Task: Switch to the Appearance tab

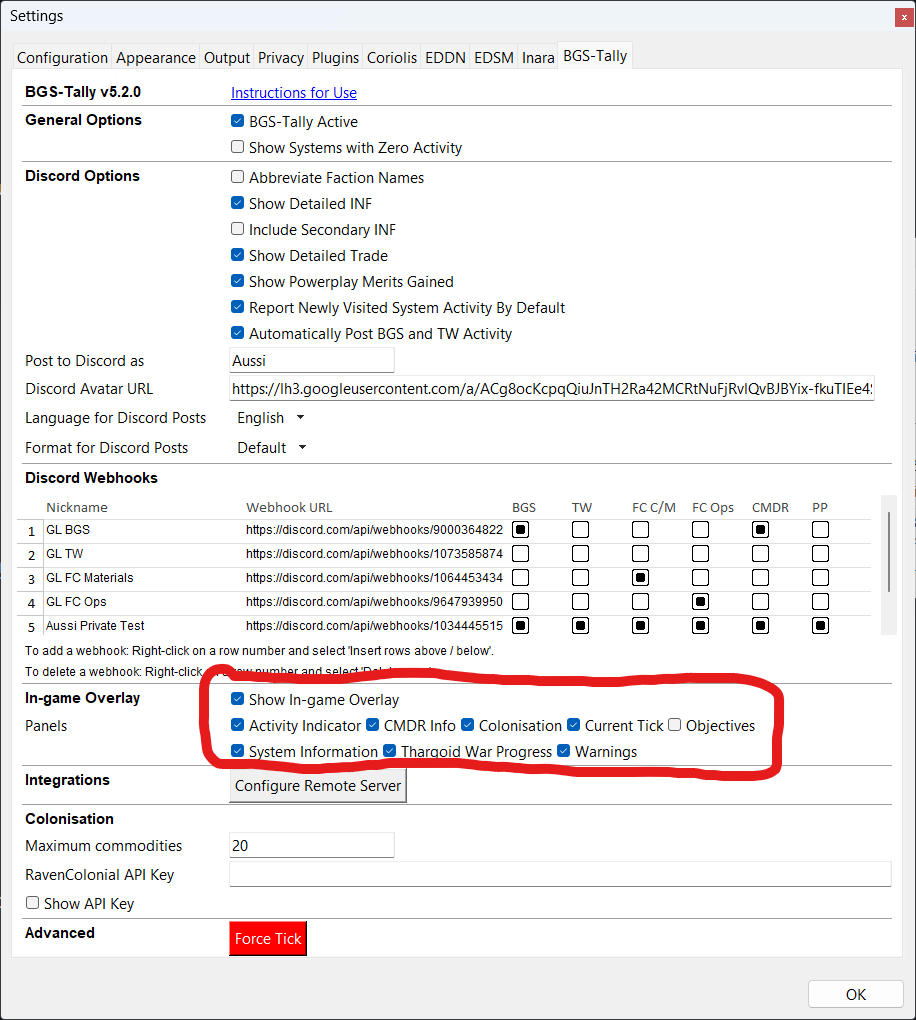Action: [x=155, y=58]
